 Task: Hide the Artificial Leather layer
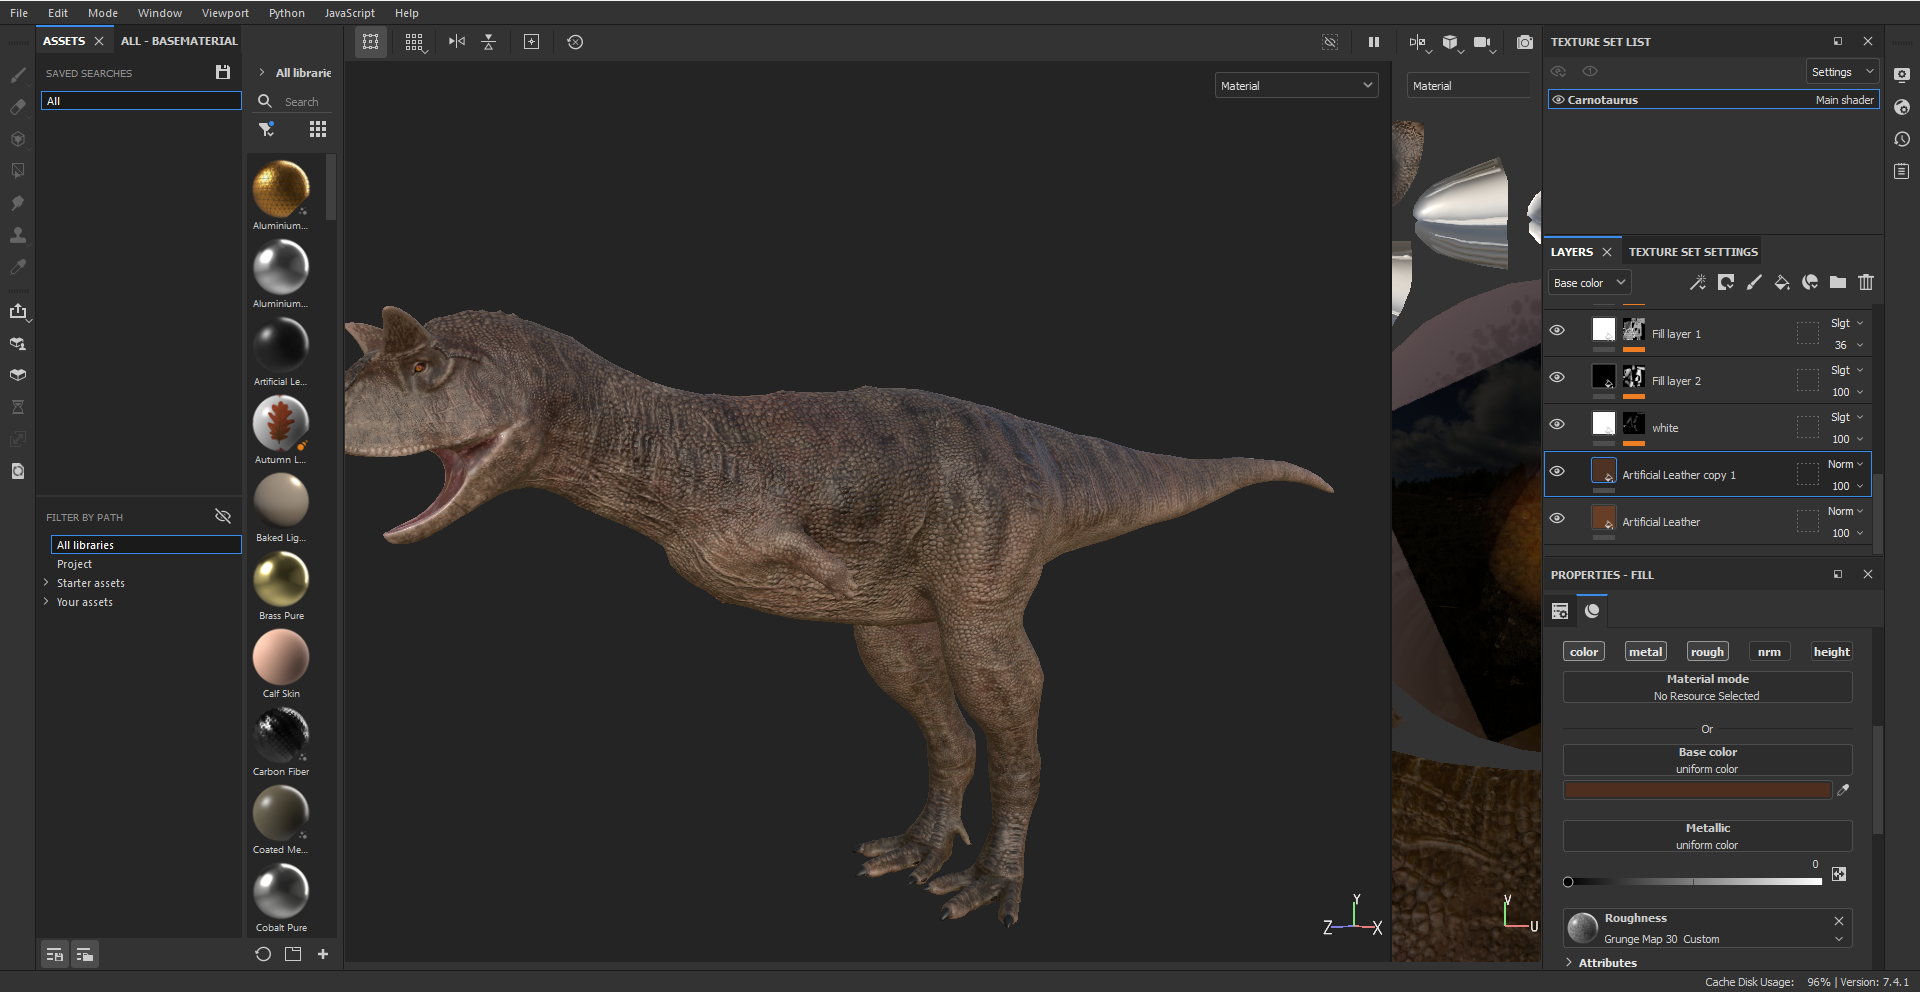click(1558, 518)
